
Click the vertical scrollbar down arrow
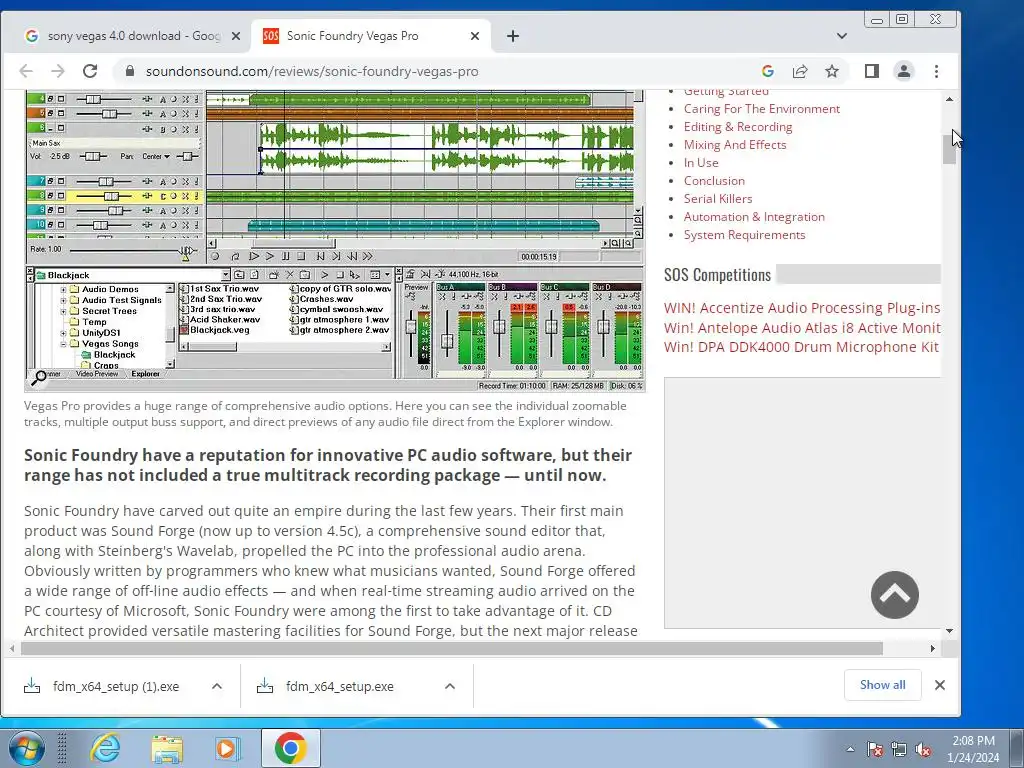tap(950, 631)
